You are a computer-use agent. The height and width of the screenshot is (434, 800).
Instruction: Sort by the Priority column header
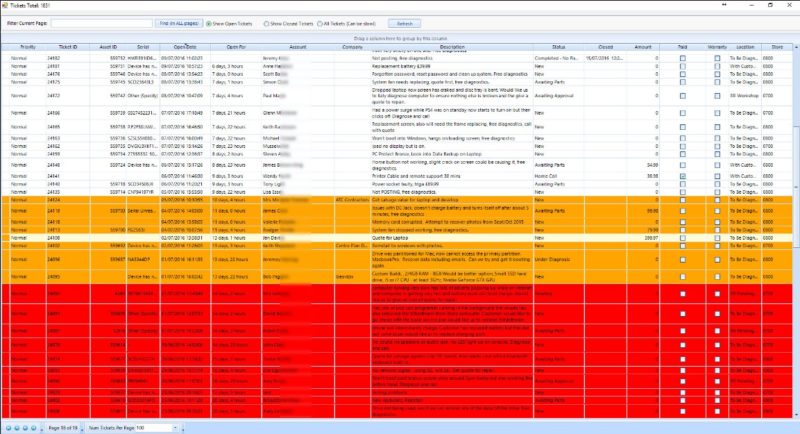tap(28, 47)
